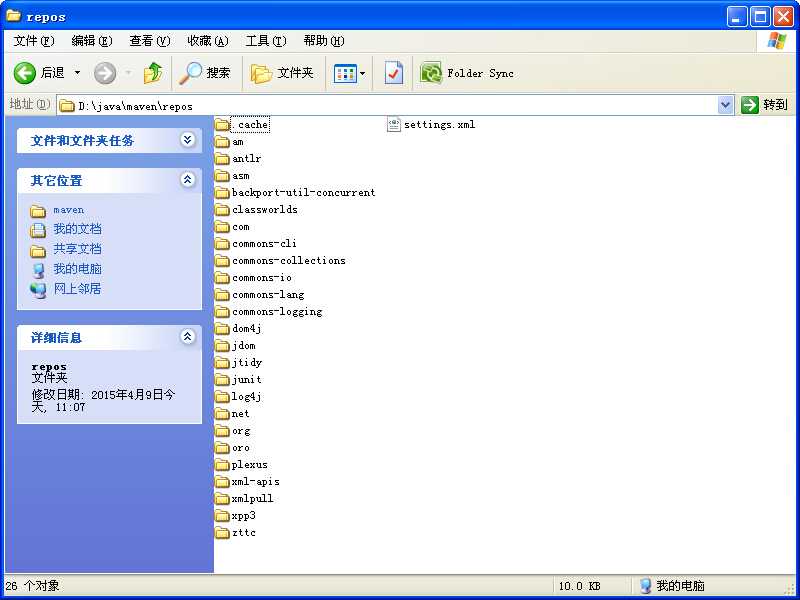Click the Windows flag logo throbber

(x=777, y=40)
